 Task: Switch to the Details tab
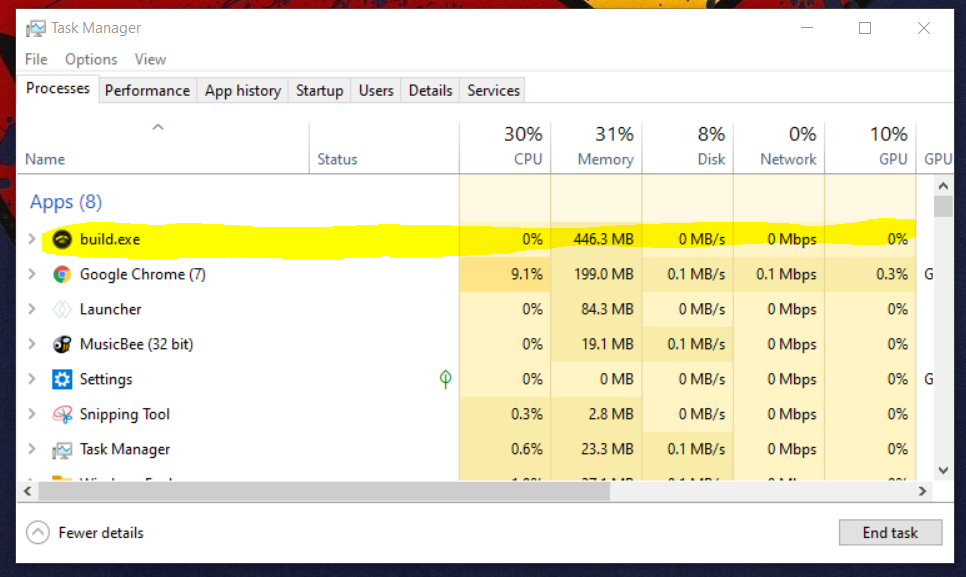click(x=430, y=91)
